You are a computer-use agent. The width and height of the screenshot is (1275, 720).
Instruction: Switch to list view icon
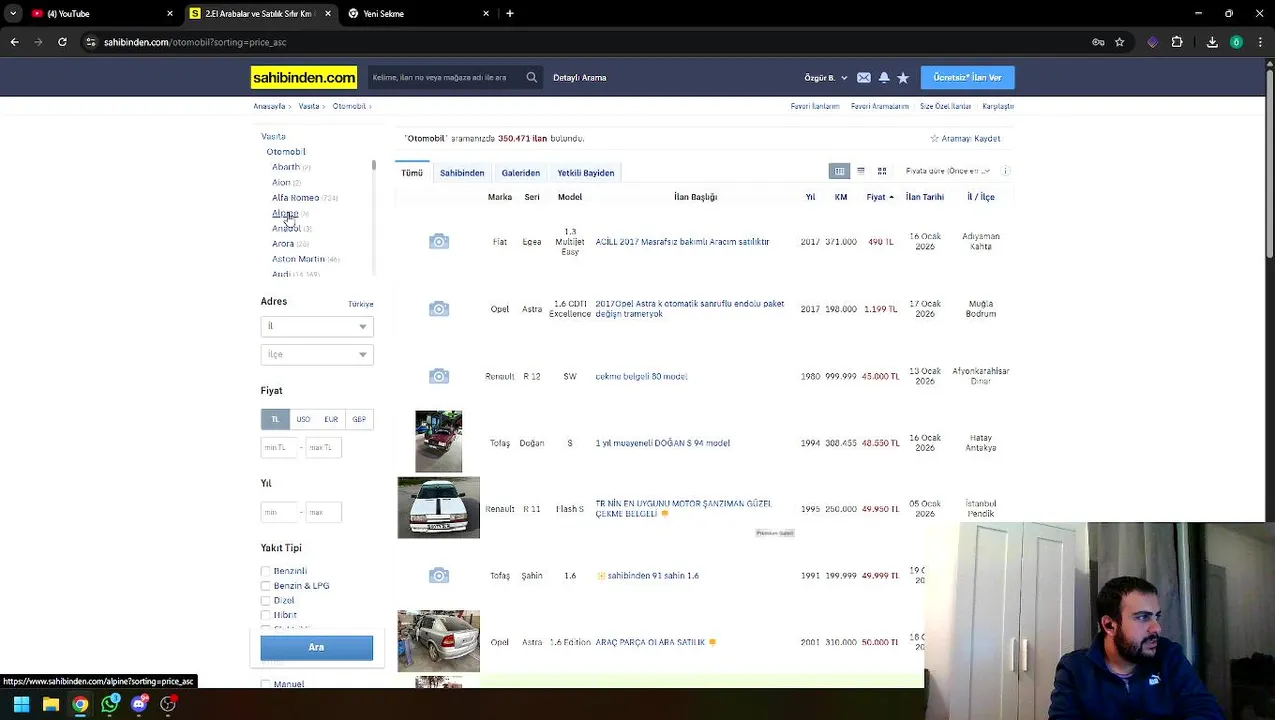(860, 171)
